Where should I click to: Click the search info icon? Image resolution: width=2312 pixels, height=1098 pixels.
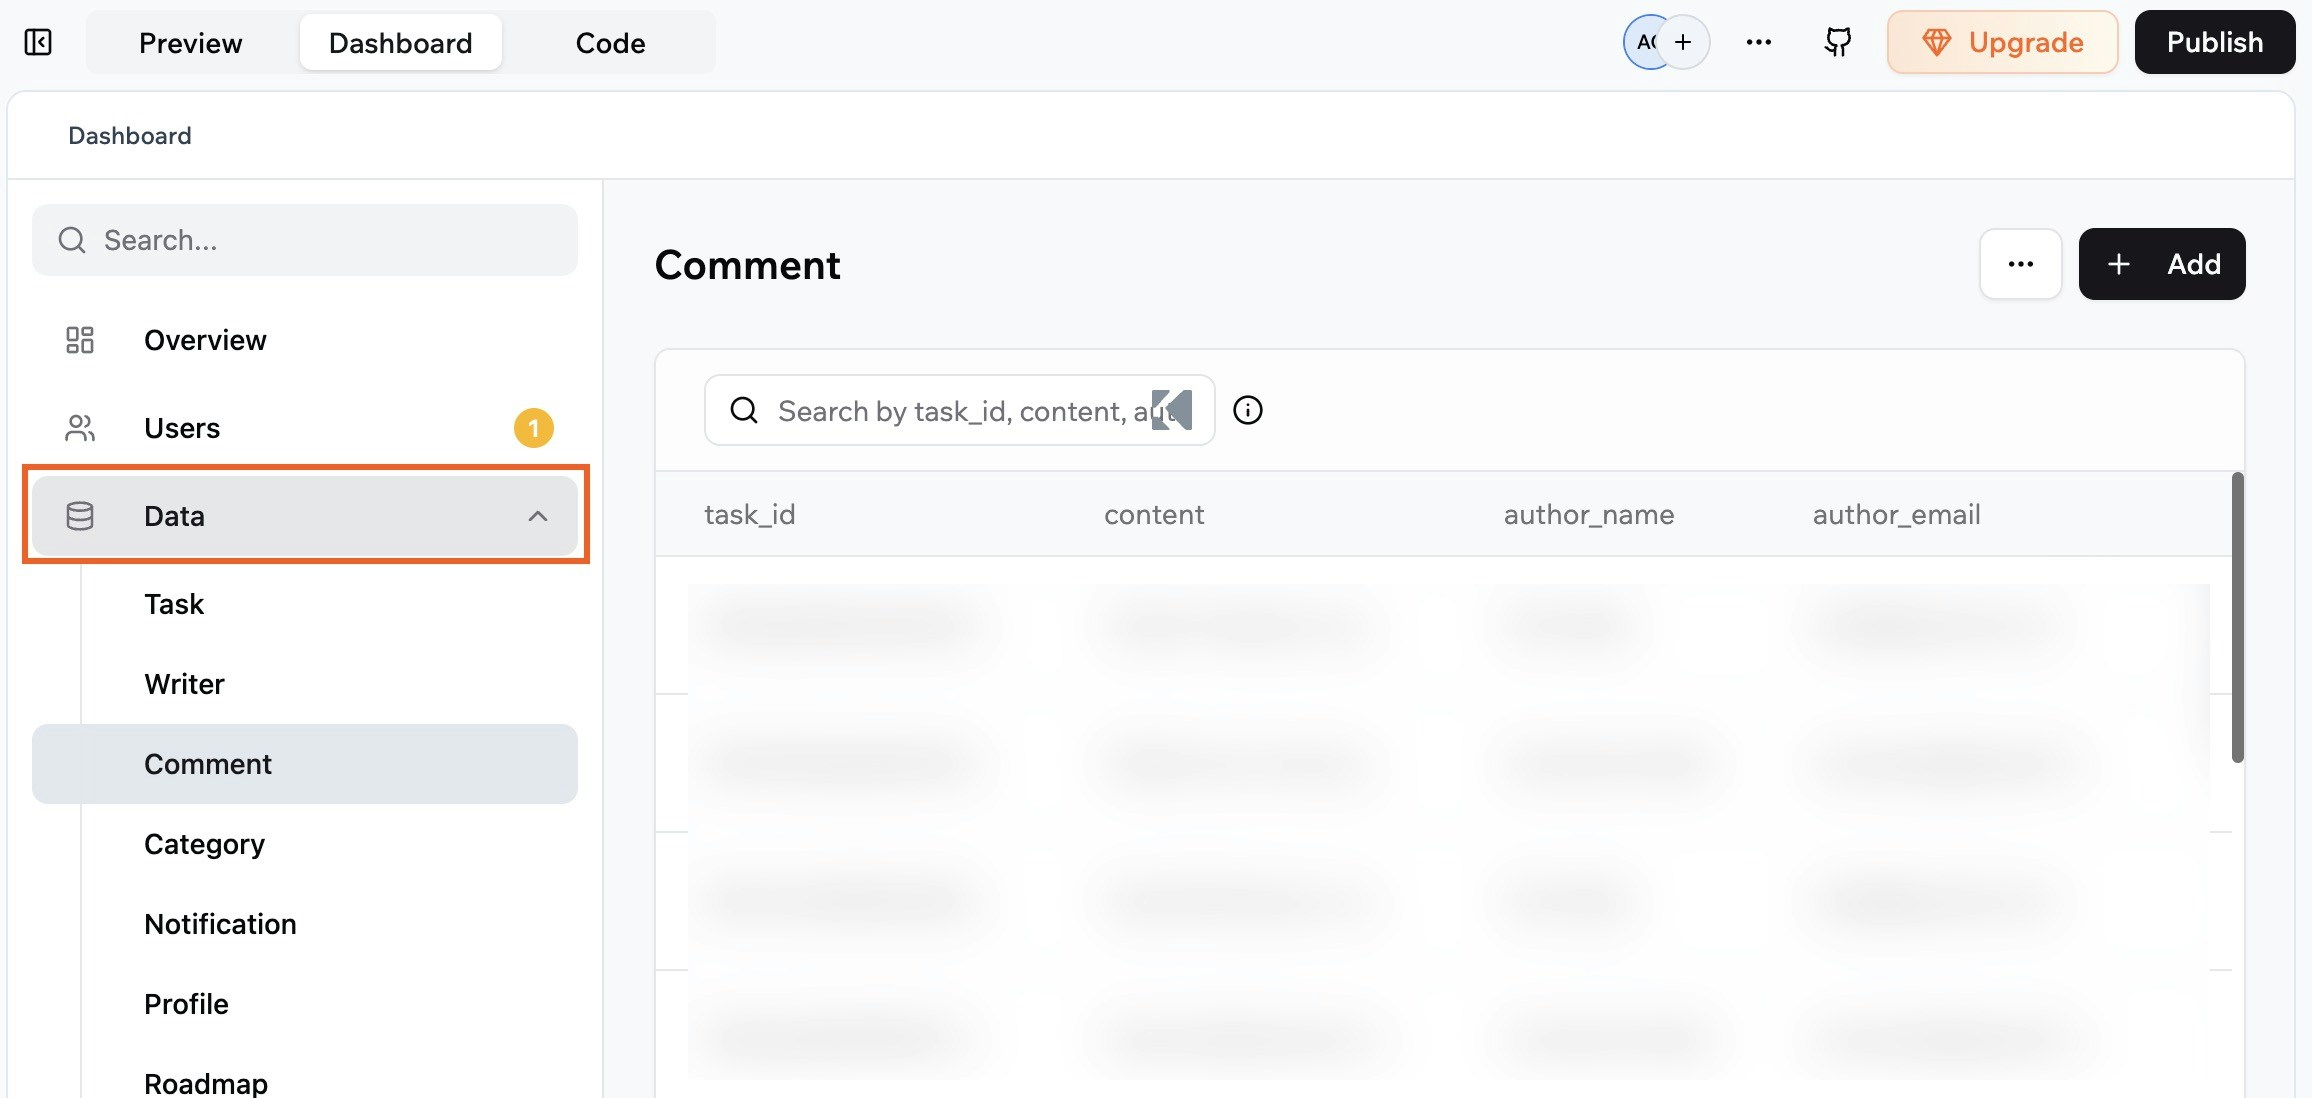1247,410
